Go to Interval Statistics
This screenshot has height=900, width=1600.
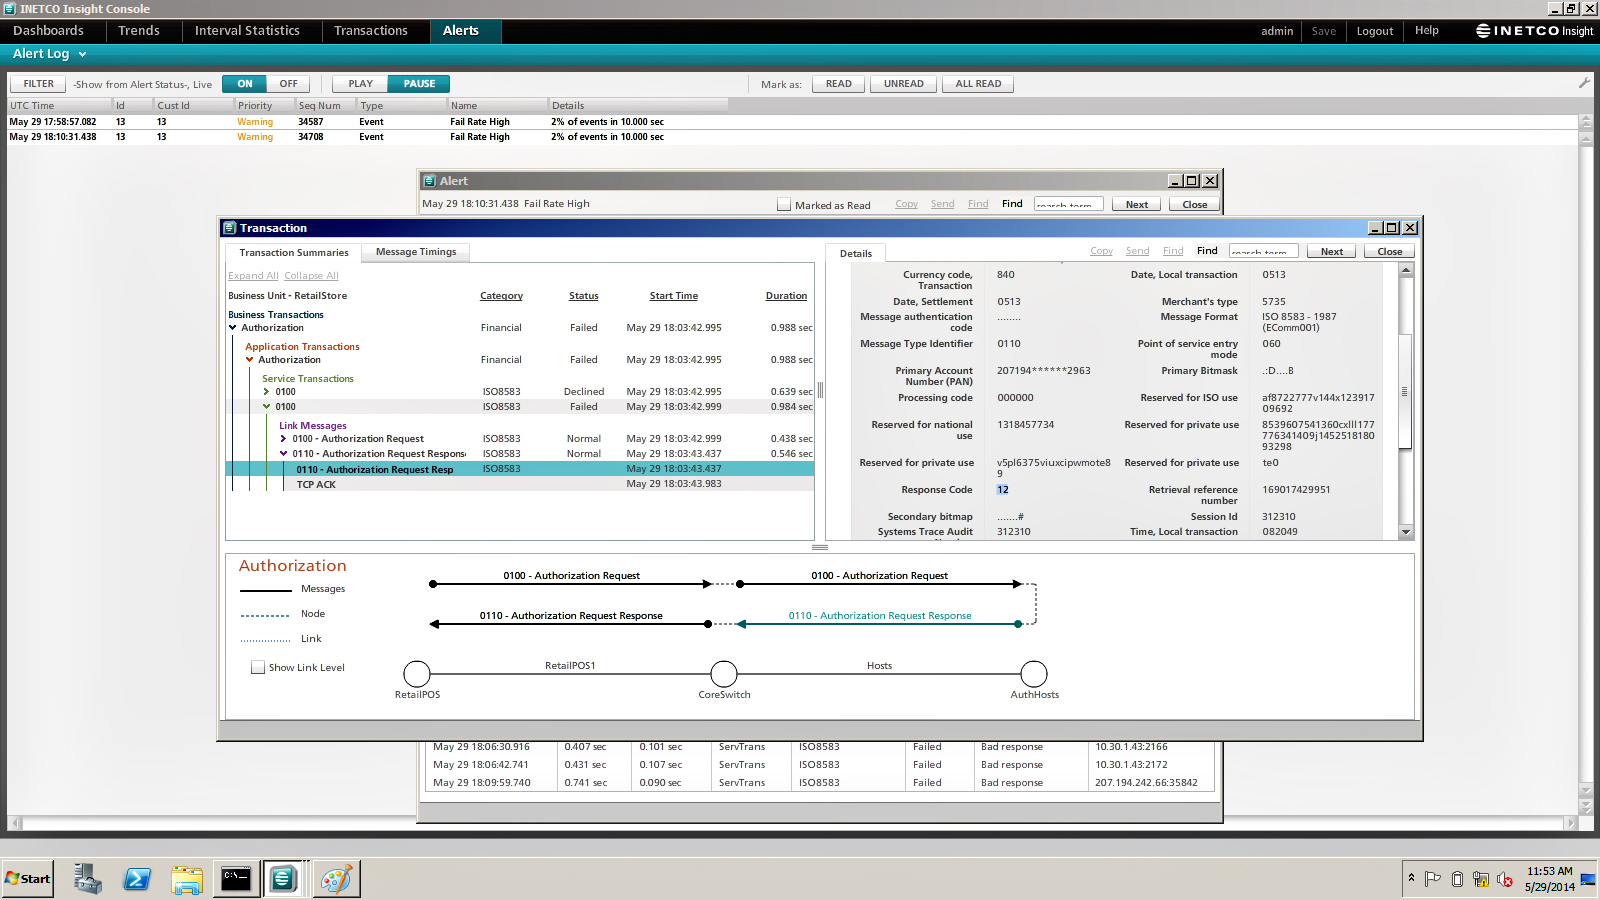247,31
